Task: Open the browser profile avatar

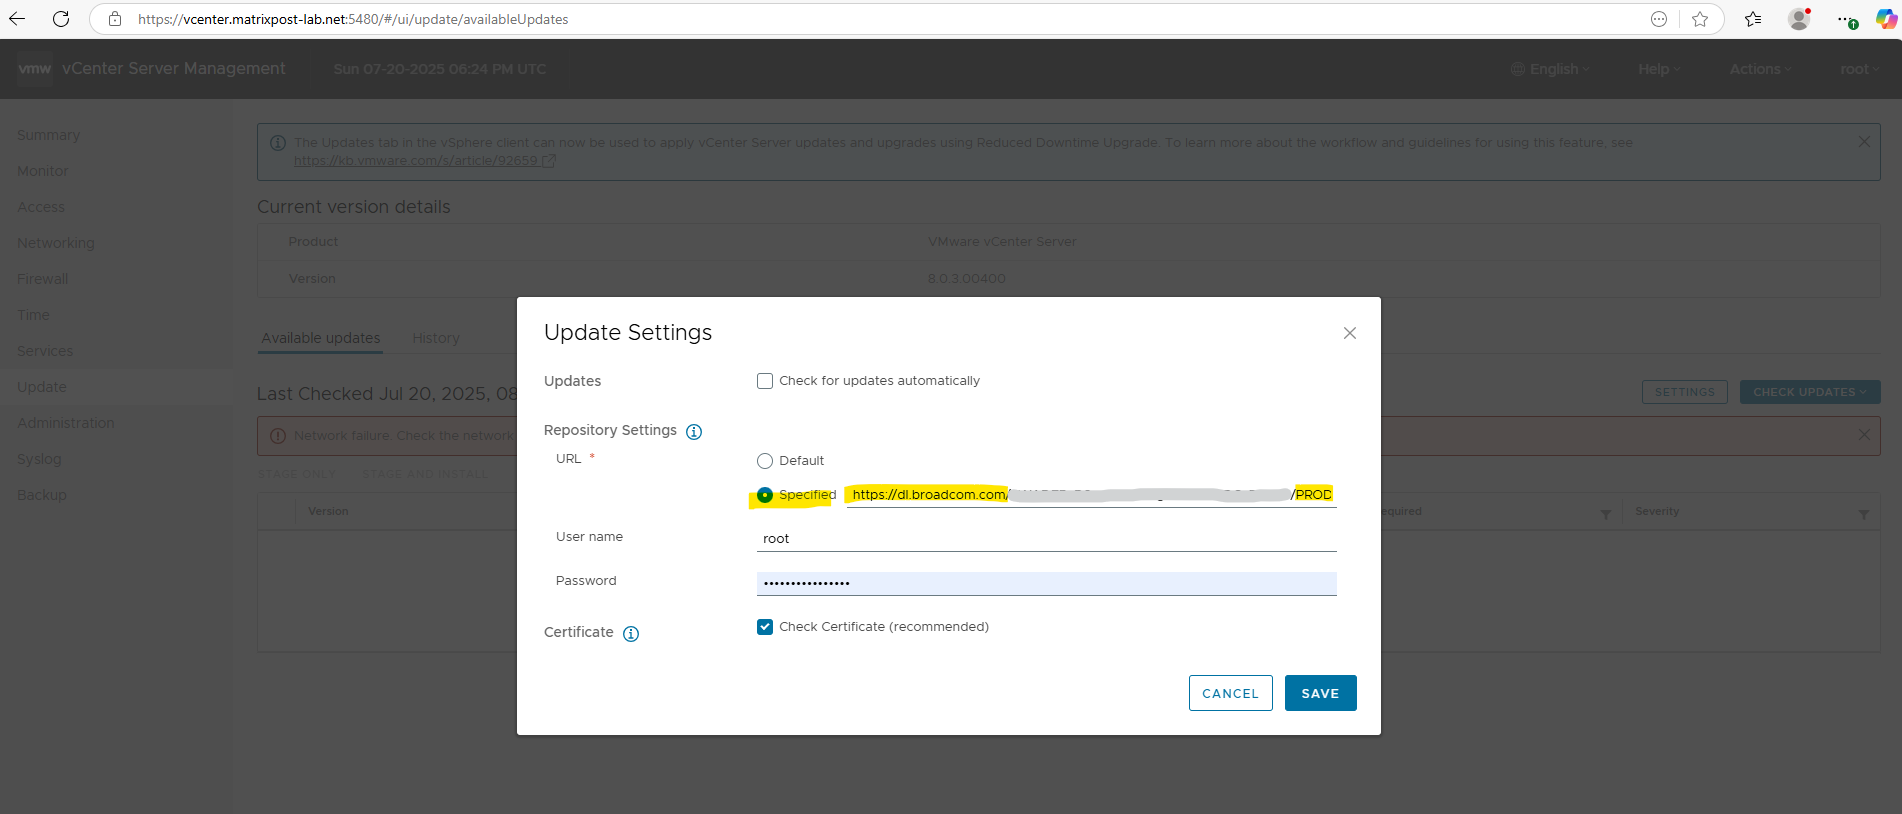Action: point(1799,19)
